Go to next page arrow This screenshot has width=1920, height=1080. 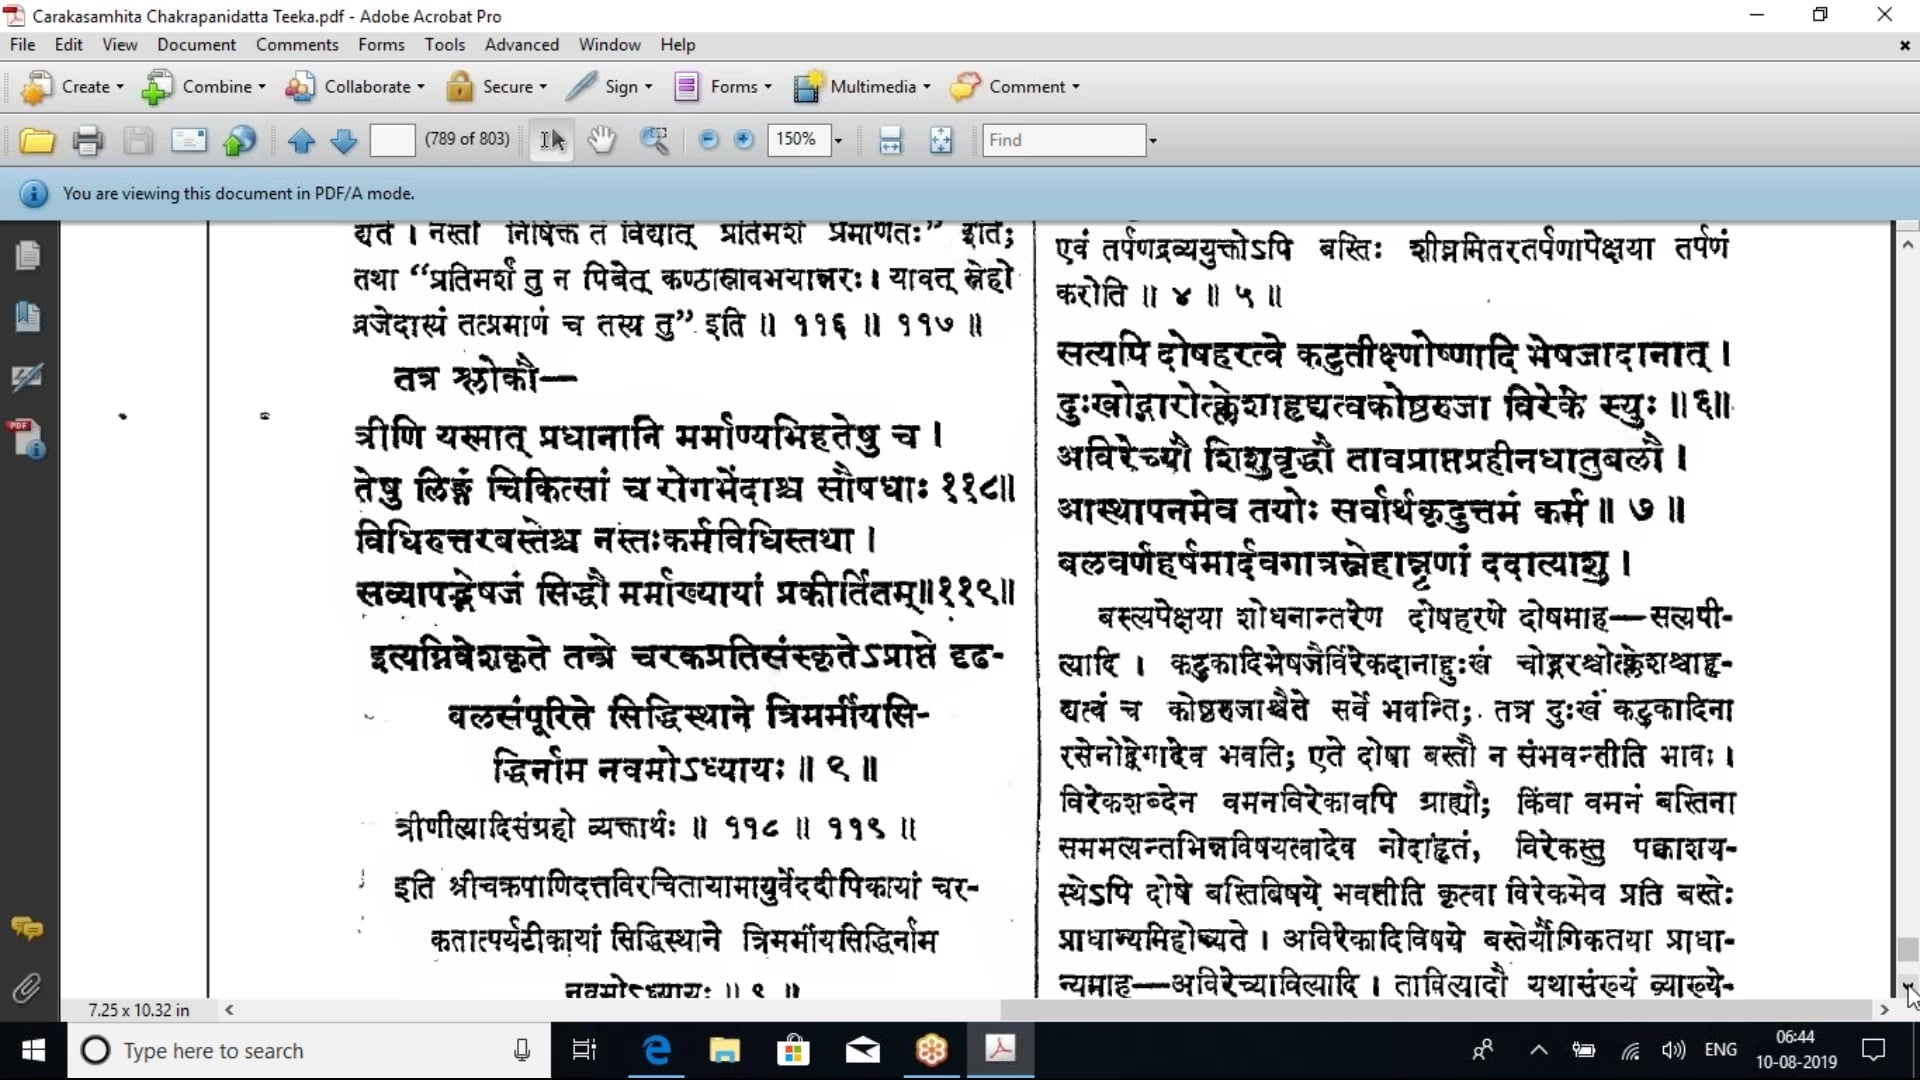(343, 140)
